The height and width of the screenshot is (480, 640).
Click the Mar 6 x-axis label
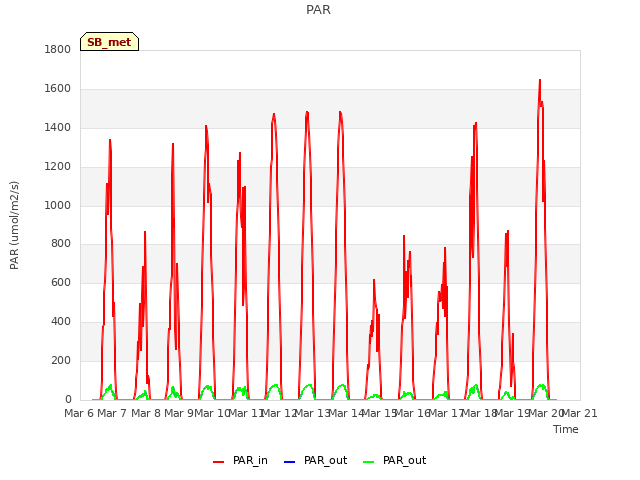click(x=79, y=413)
